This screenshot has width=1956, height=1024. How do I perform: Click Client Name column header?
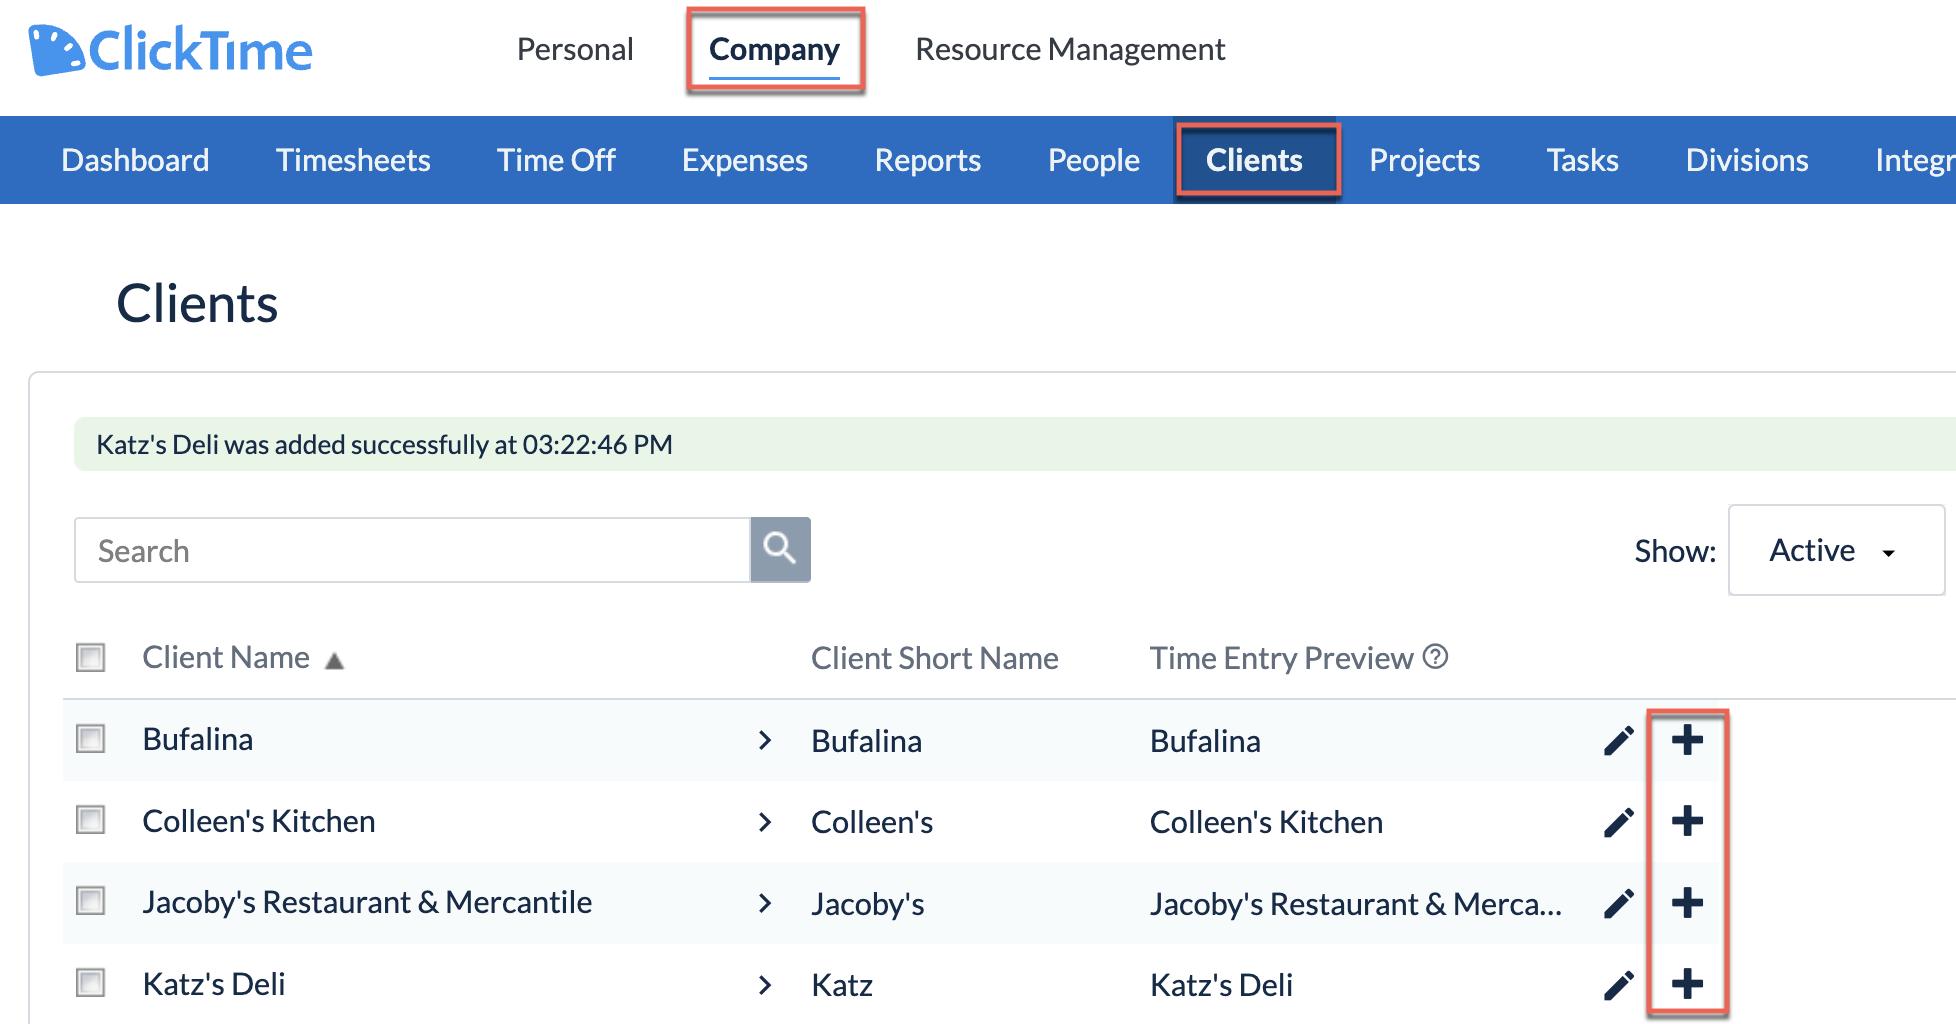pyautogui.click(x=226, y=657)
